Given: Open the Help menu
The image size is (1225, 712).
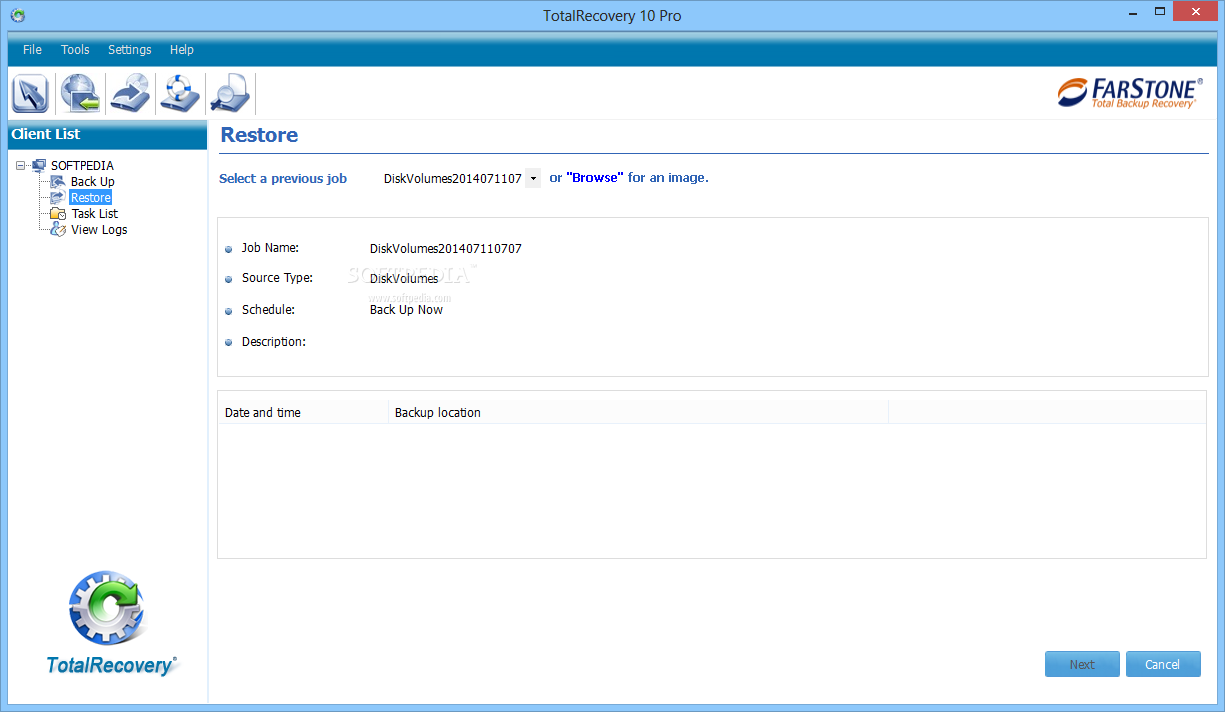Looking at the screenshot, I should point(182,49).
